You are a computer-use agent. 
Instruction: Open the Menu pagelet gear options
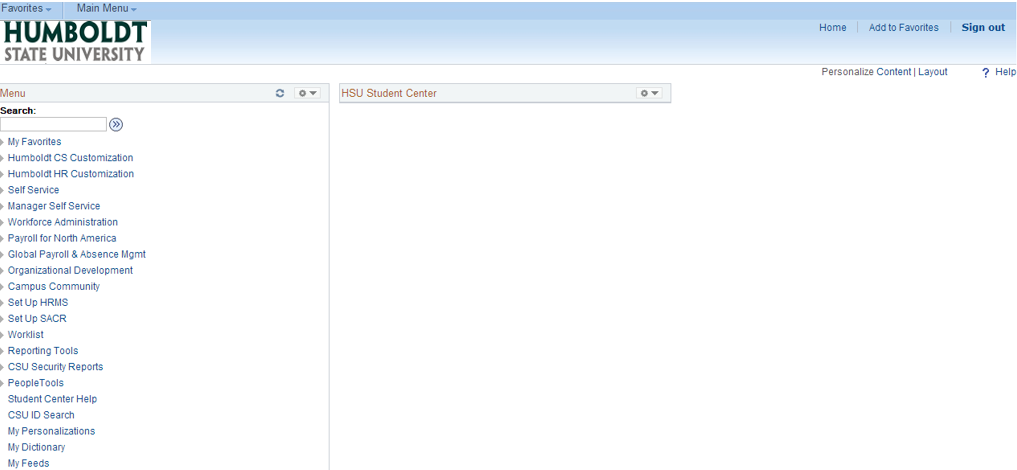point(307,93)
